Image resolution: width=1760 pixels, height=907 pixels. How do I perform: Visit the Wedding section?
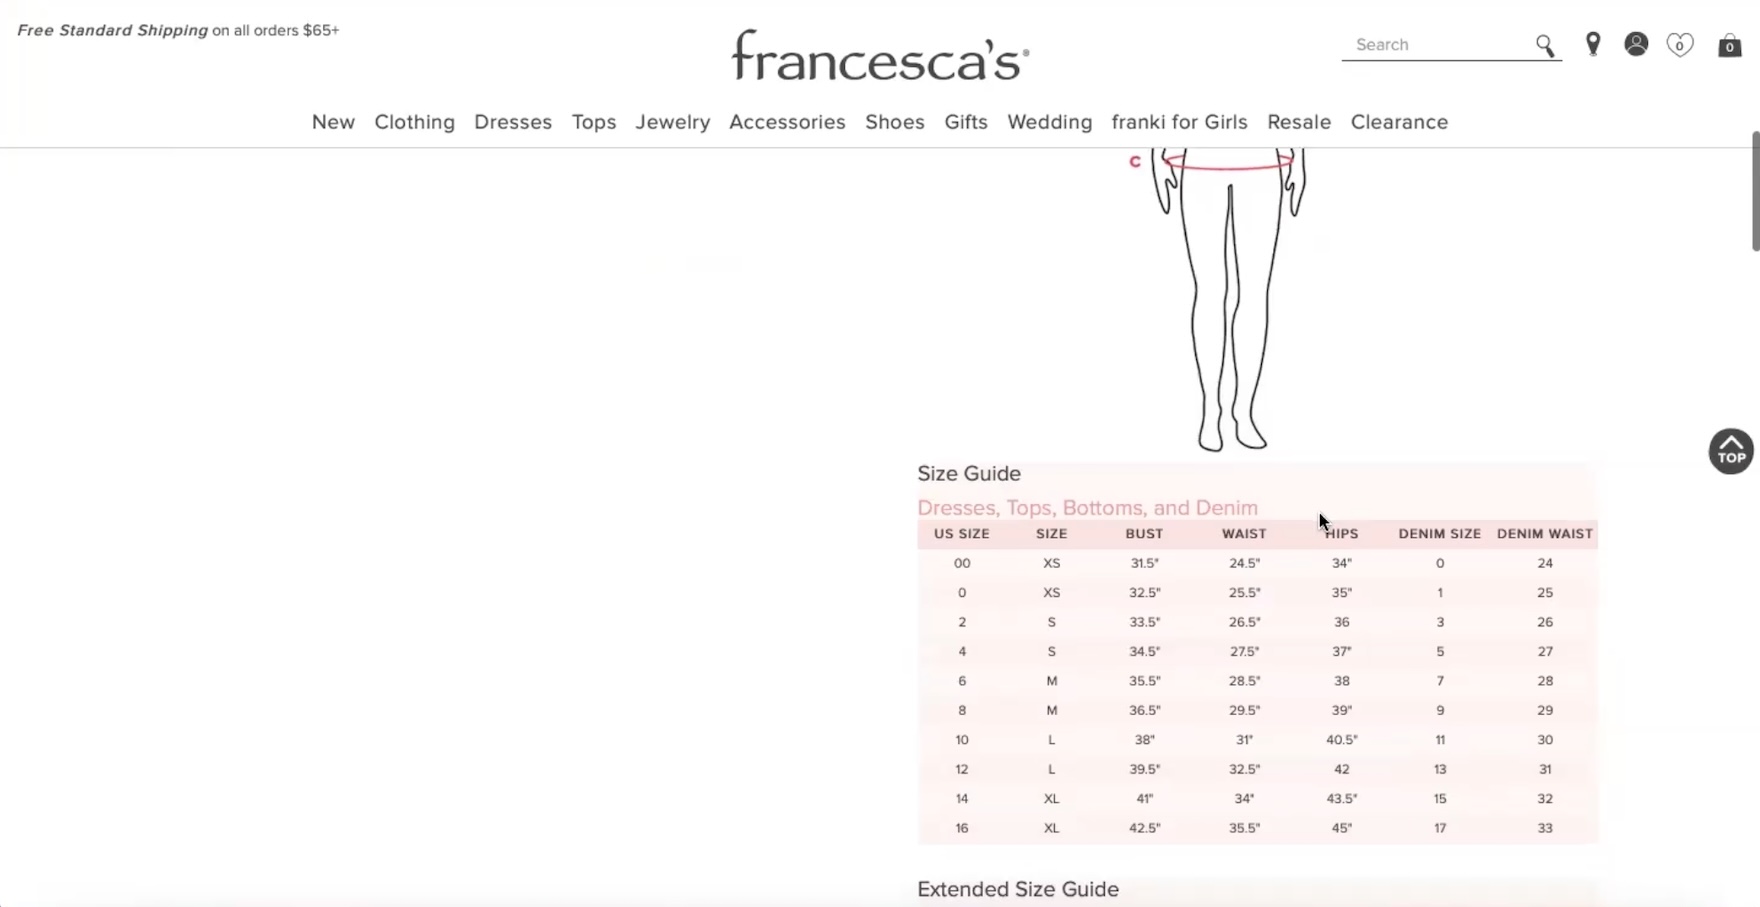pyautogui.click(x=1050, y=122)
